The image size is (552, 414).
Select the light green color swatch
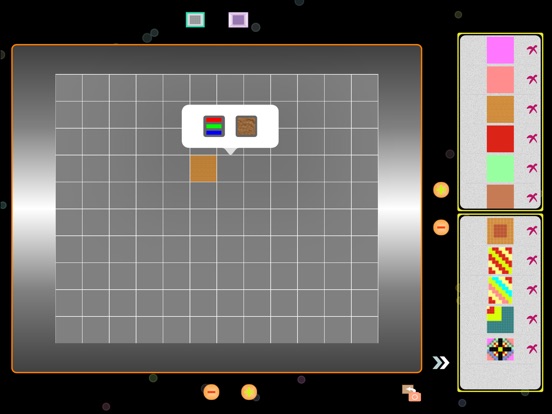[x=500, y=169]
